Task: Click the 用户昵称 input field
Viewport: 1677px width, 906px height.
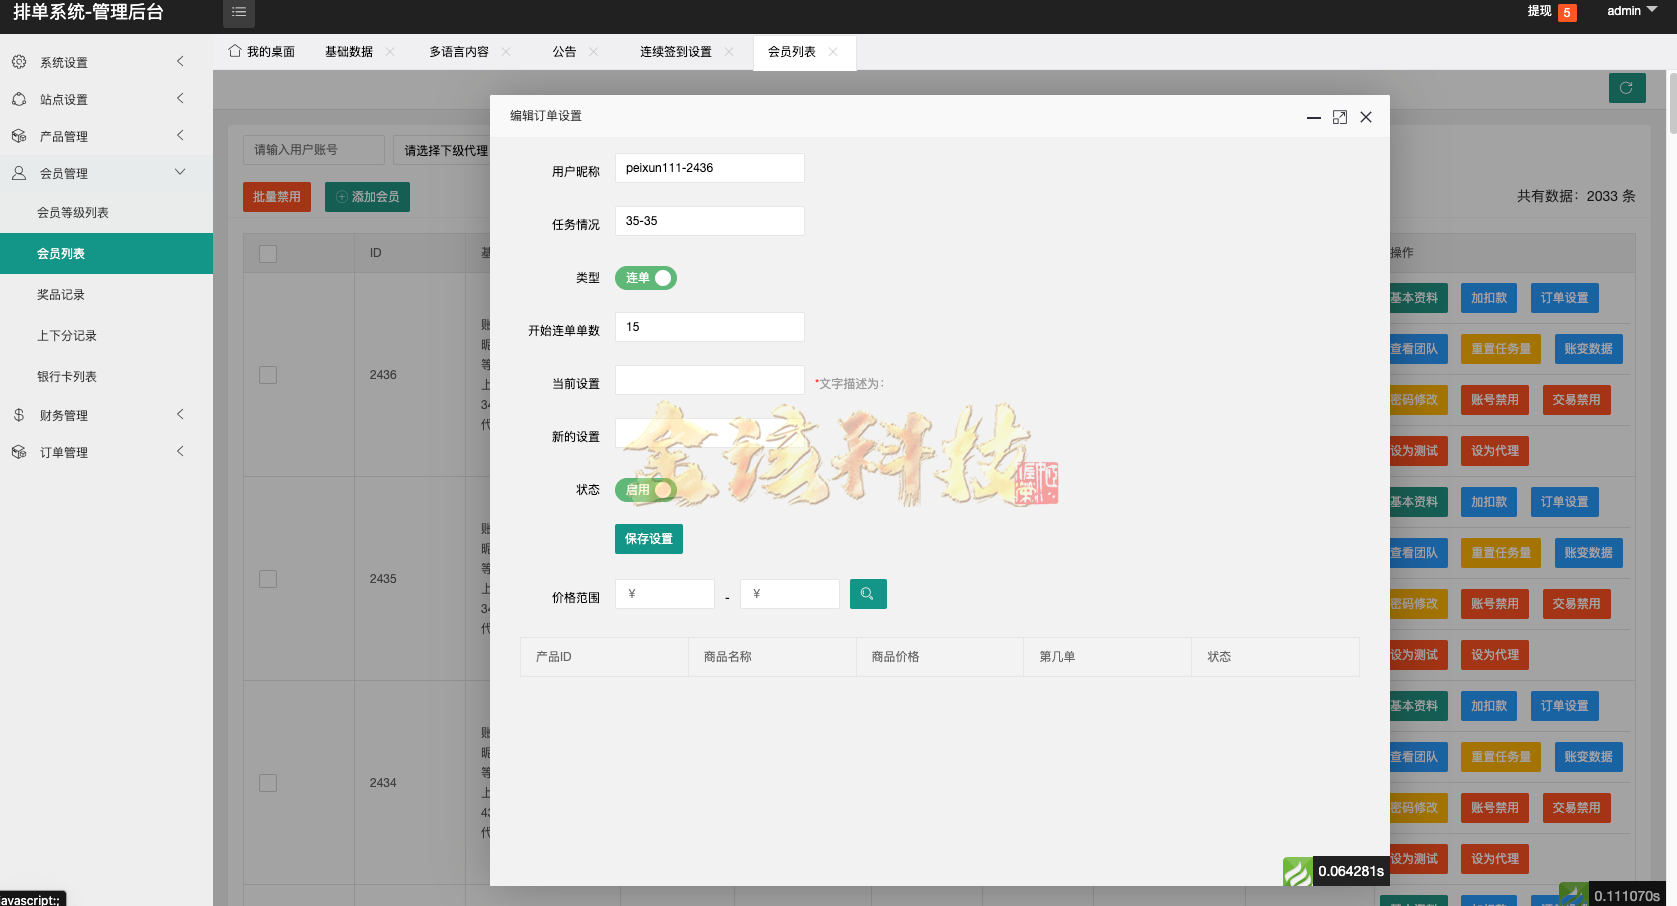Action: pyautogui.click(x=709, y=167)
